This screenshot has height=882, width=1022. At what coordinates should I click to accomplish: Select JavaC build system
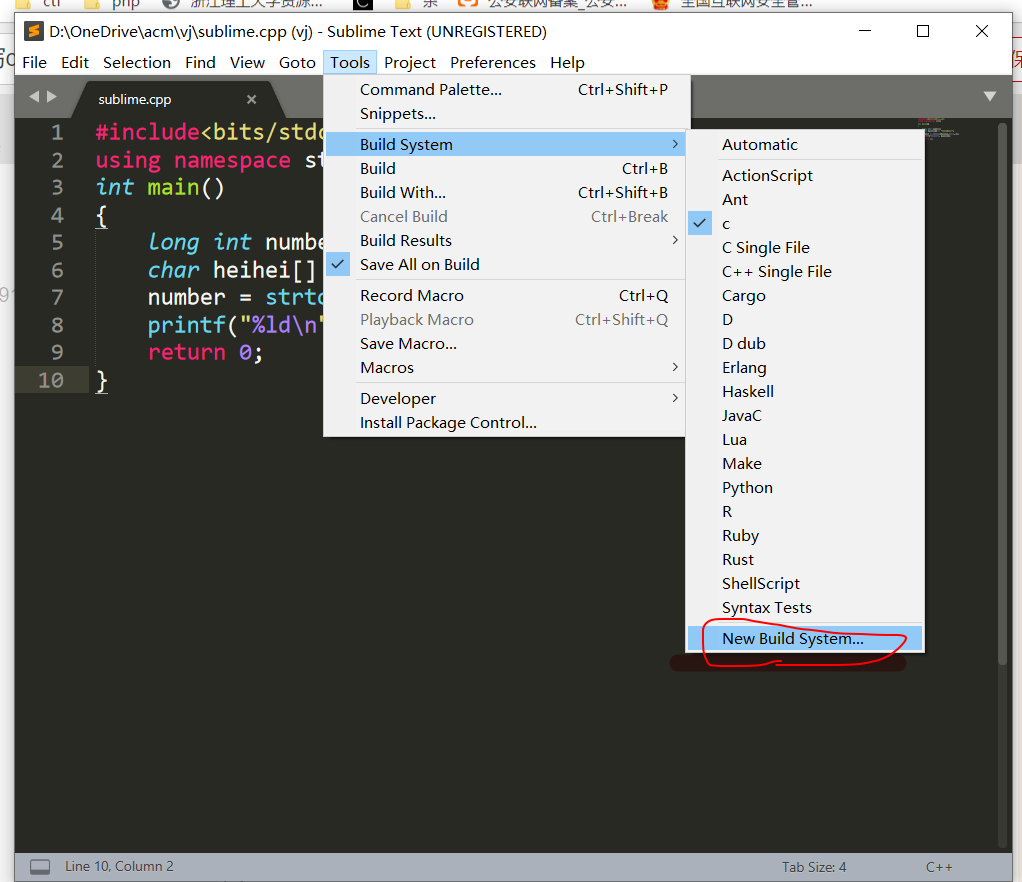(805, 416)
